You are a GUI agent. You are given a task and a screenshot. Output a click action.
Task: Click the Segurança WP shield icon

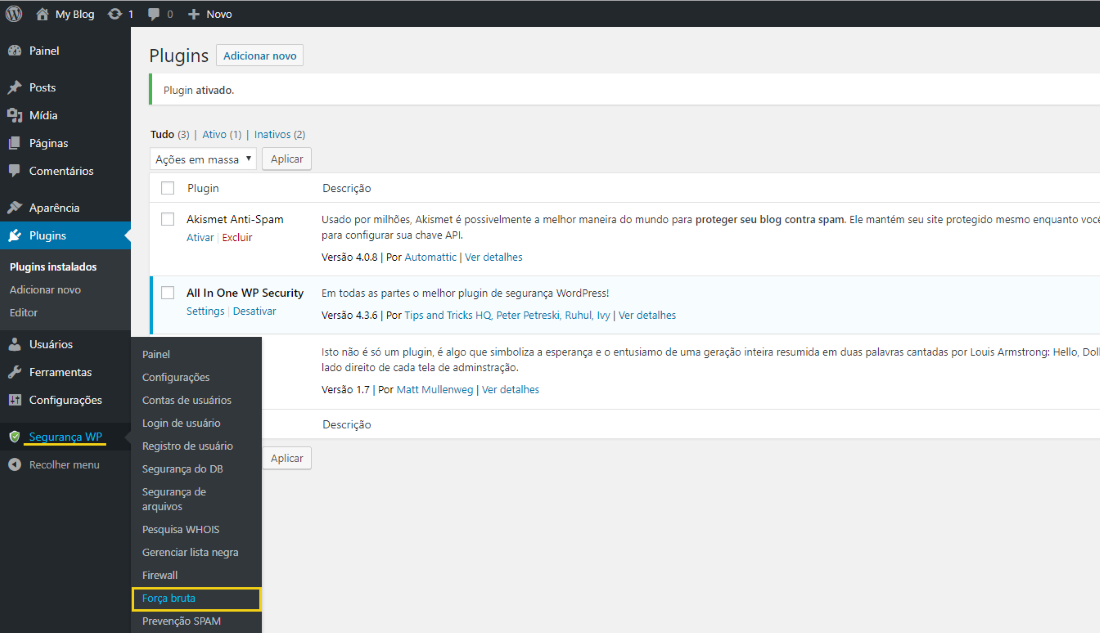[x=15, y=437]
